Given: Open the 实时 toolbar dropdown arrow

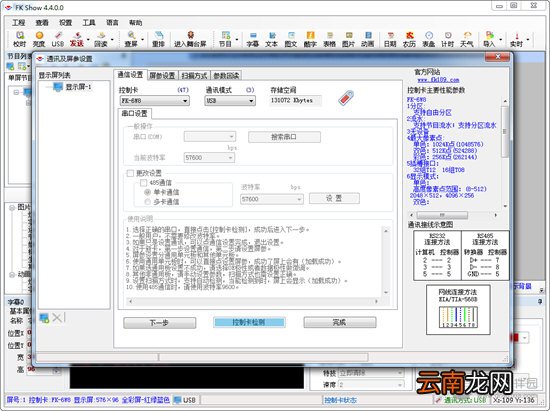Looking at the screenshot, I should pos(528,39).
